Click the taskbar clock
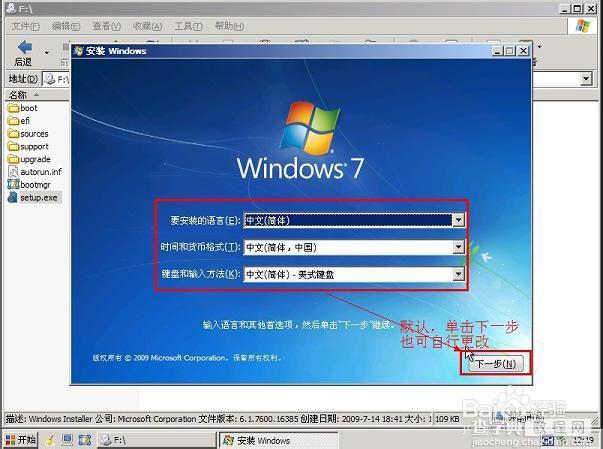603x449 pixels. (583, 440)
